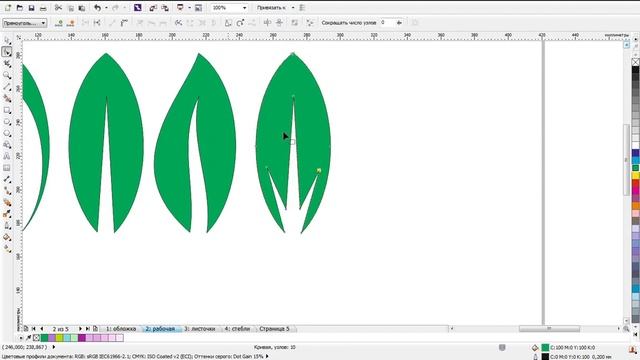The image size is (640, 360).
Task: Switch to page tab '3: листочки'
Action: pyautogui.click(x=200, y=329)
